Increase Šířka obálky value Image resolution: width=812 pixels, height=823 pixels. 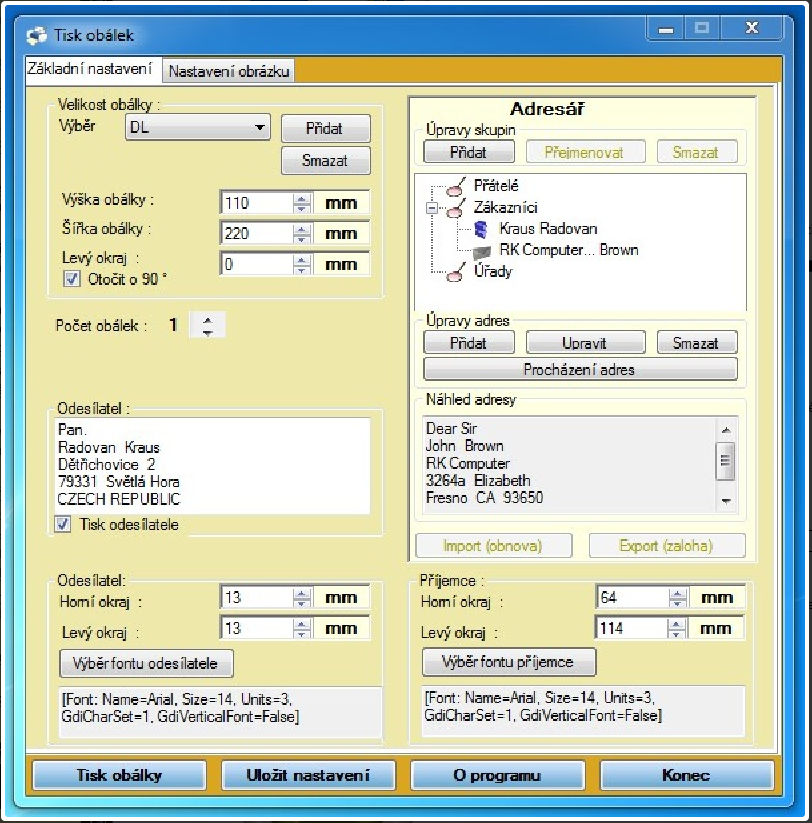[302, 229]
